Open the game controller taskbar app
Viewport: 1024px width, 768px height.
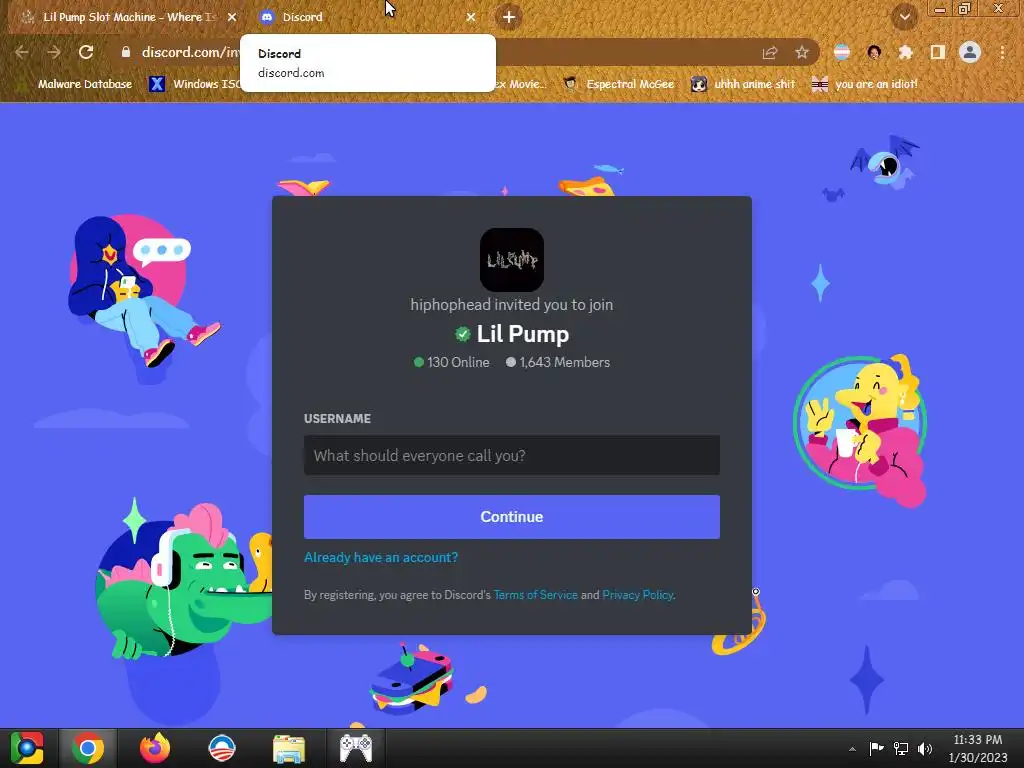coord(356,748)
